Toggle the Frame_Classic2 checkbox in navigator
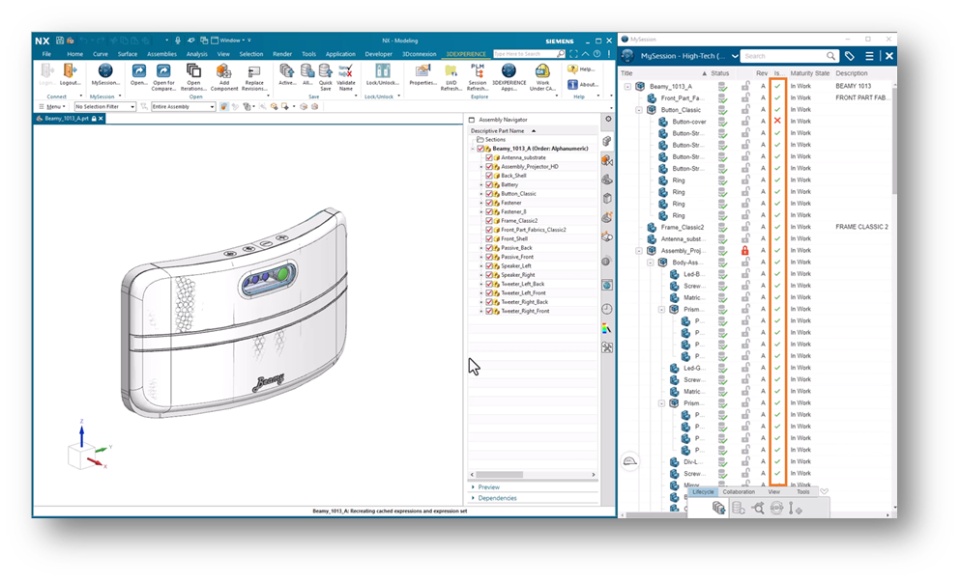960x581 pixels. 489,220
